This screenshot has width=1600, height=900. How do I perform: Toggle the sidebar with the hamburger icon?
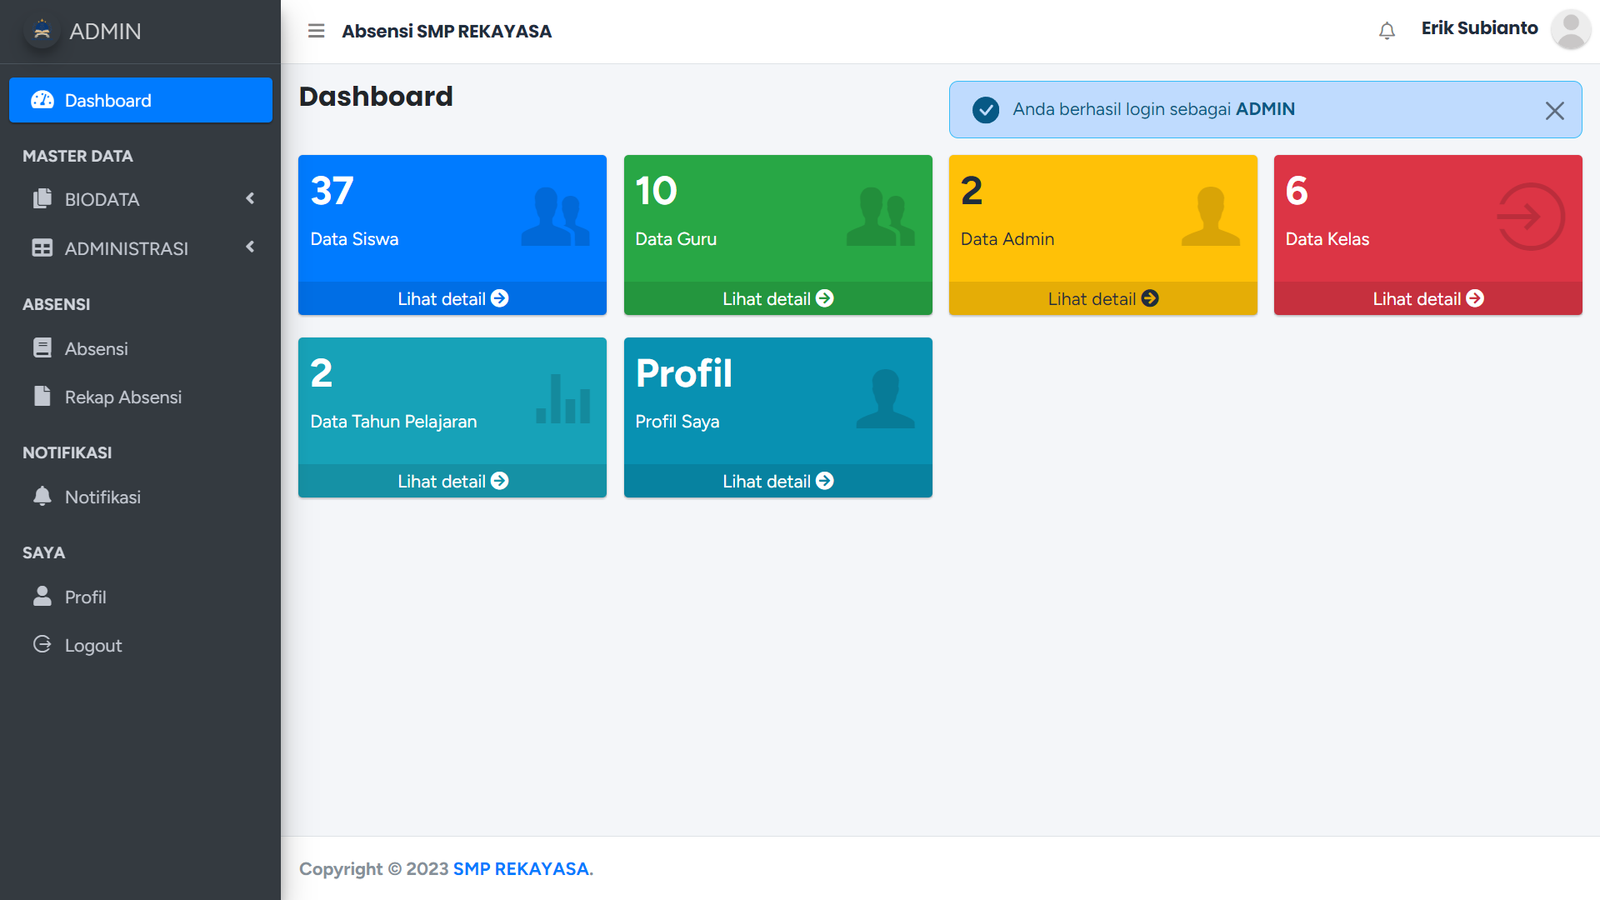pos(316,31)
